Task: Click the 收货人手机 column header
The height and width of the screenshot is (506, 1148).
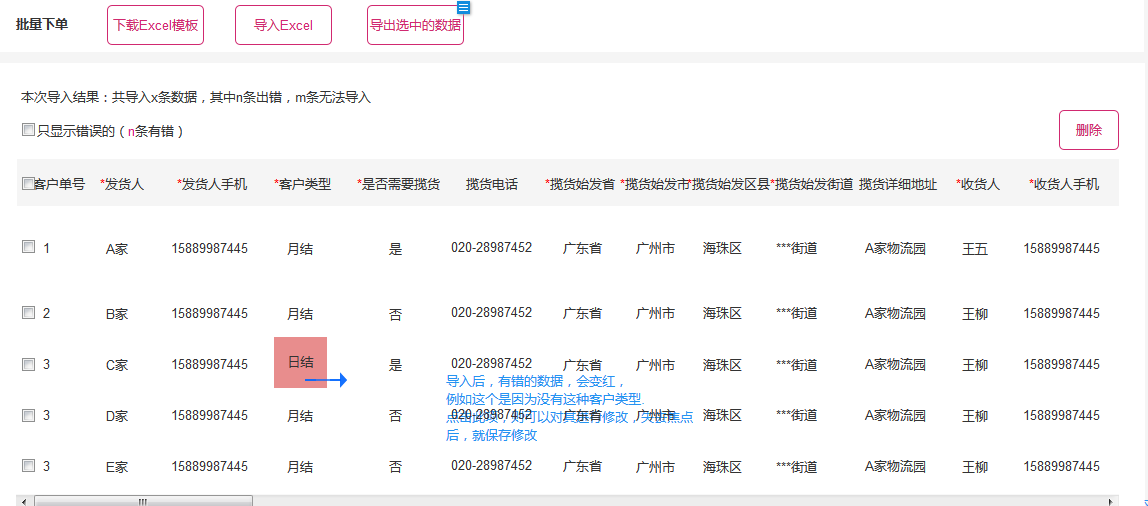Action: (1064, 184)
